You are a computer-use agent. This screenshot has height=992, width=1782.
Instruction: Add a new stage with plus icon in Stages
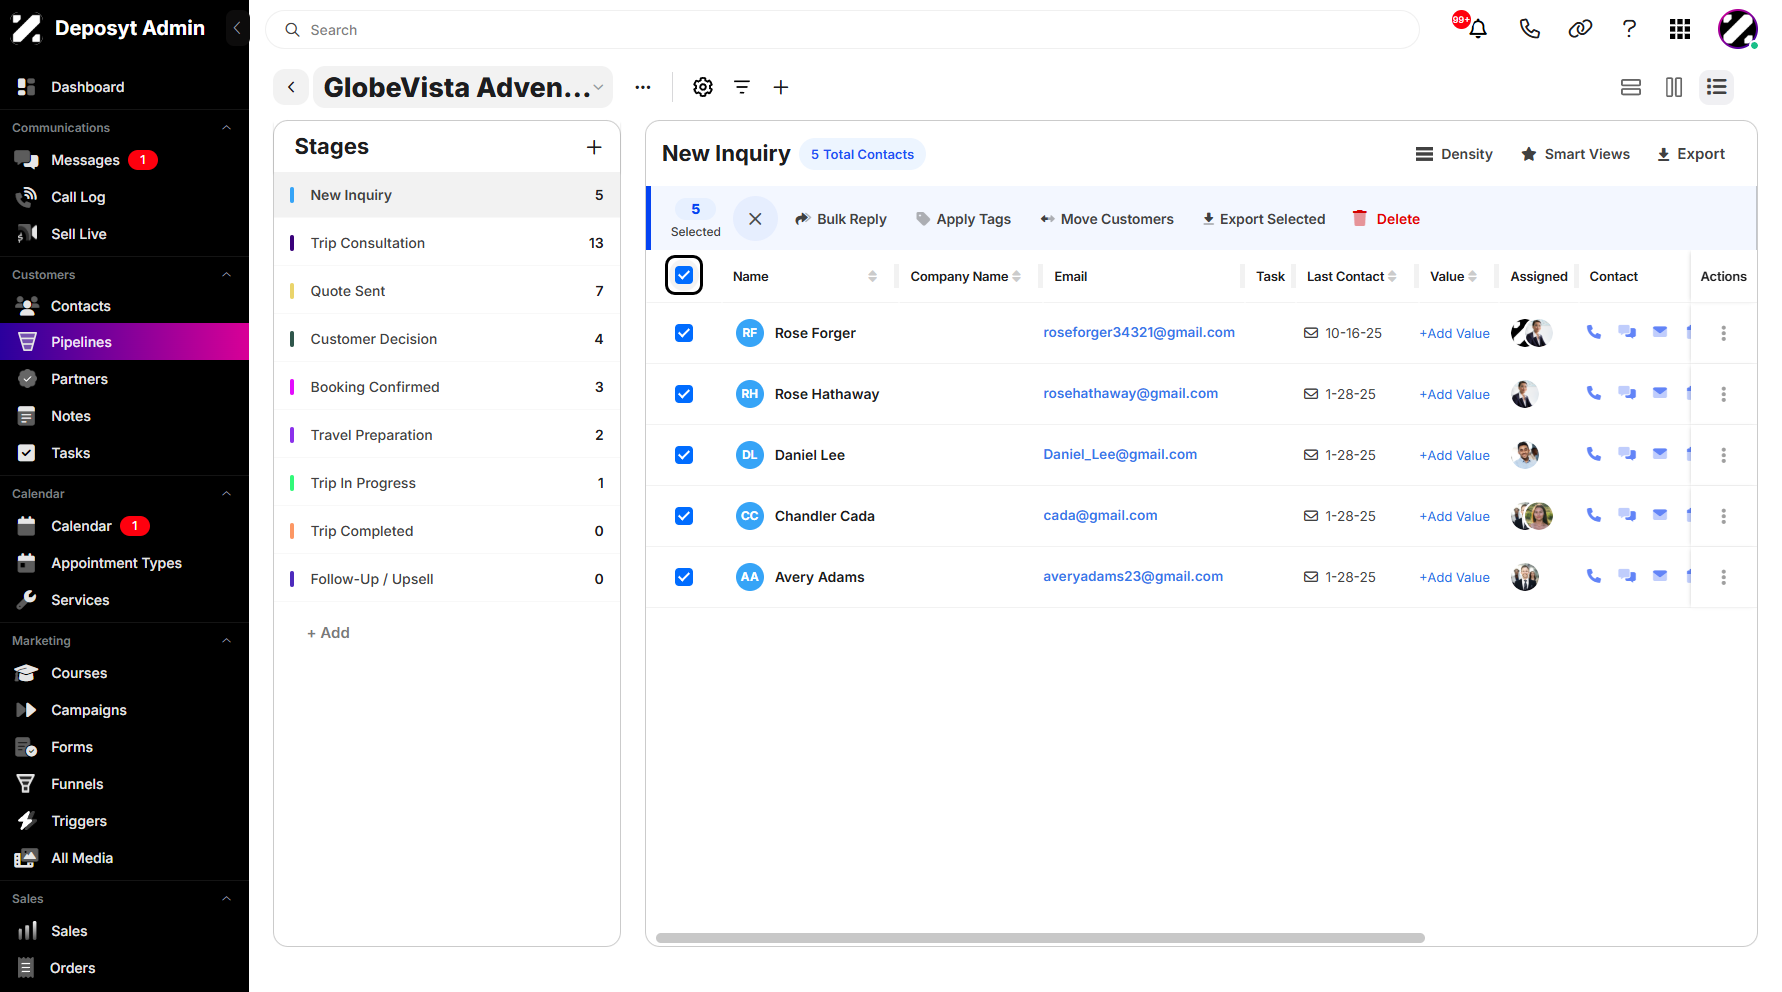594,147
